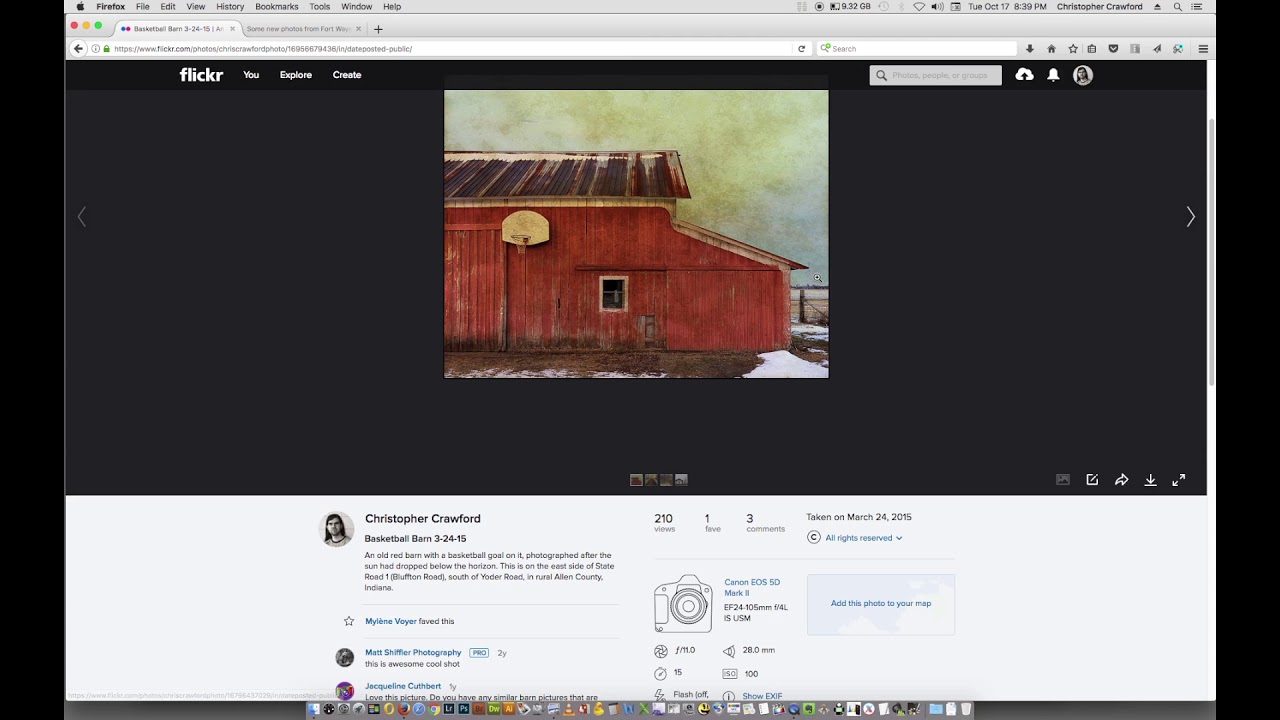Viewport: 1280px width, 720px height.
Task: Click the Firefox back button
Action: 78,48
